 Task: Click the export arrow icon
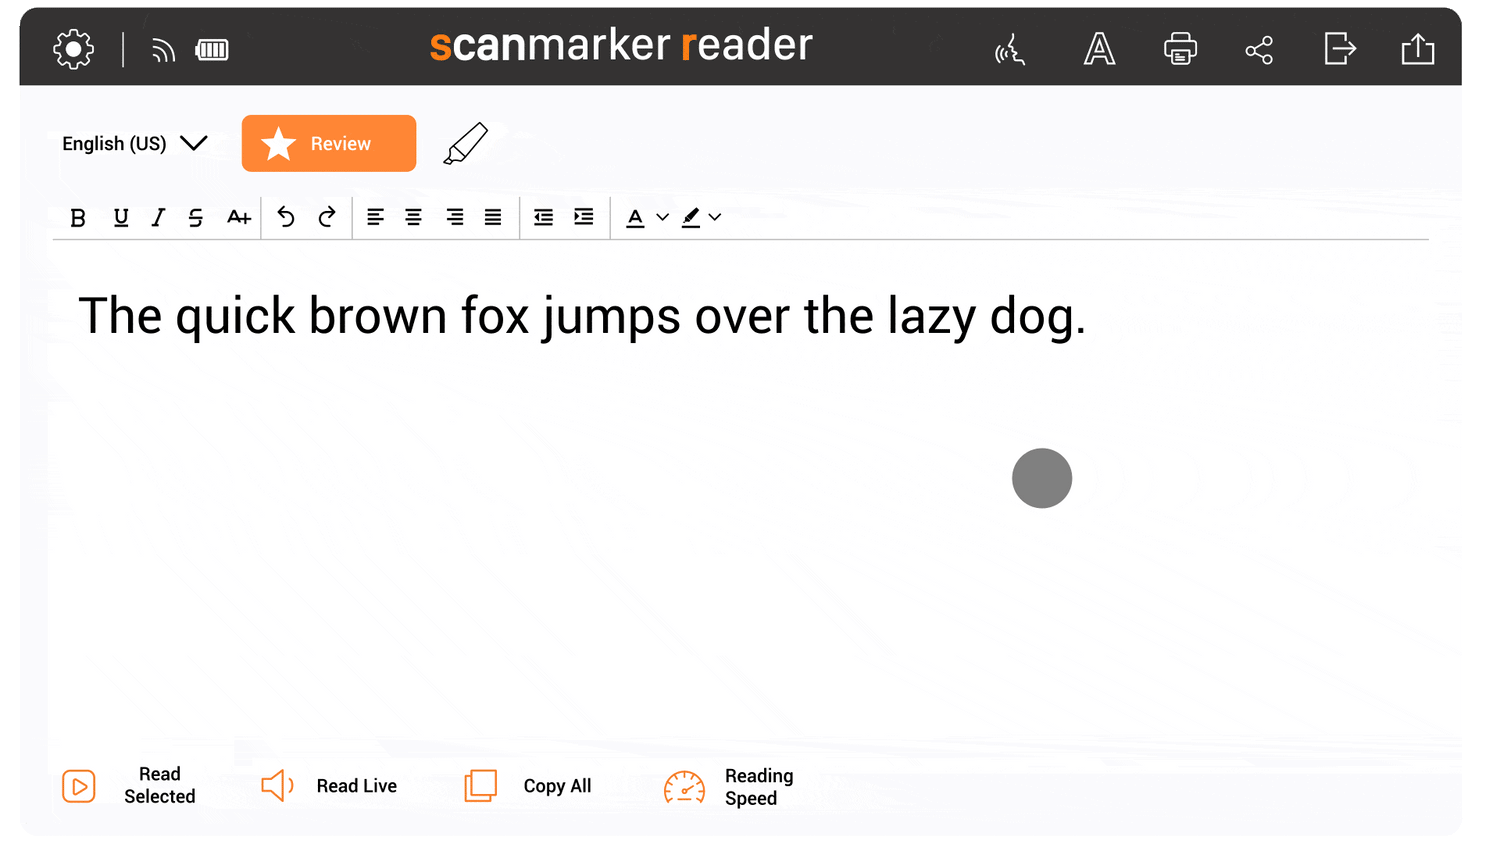(1339, 48)
